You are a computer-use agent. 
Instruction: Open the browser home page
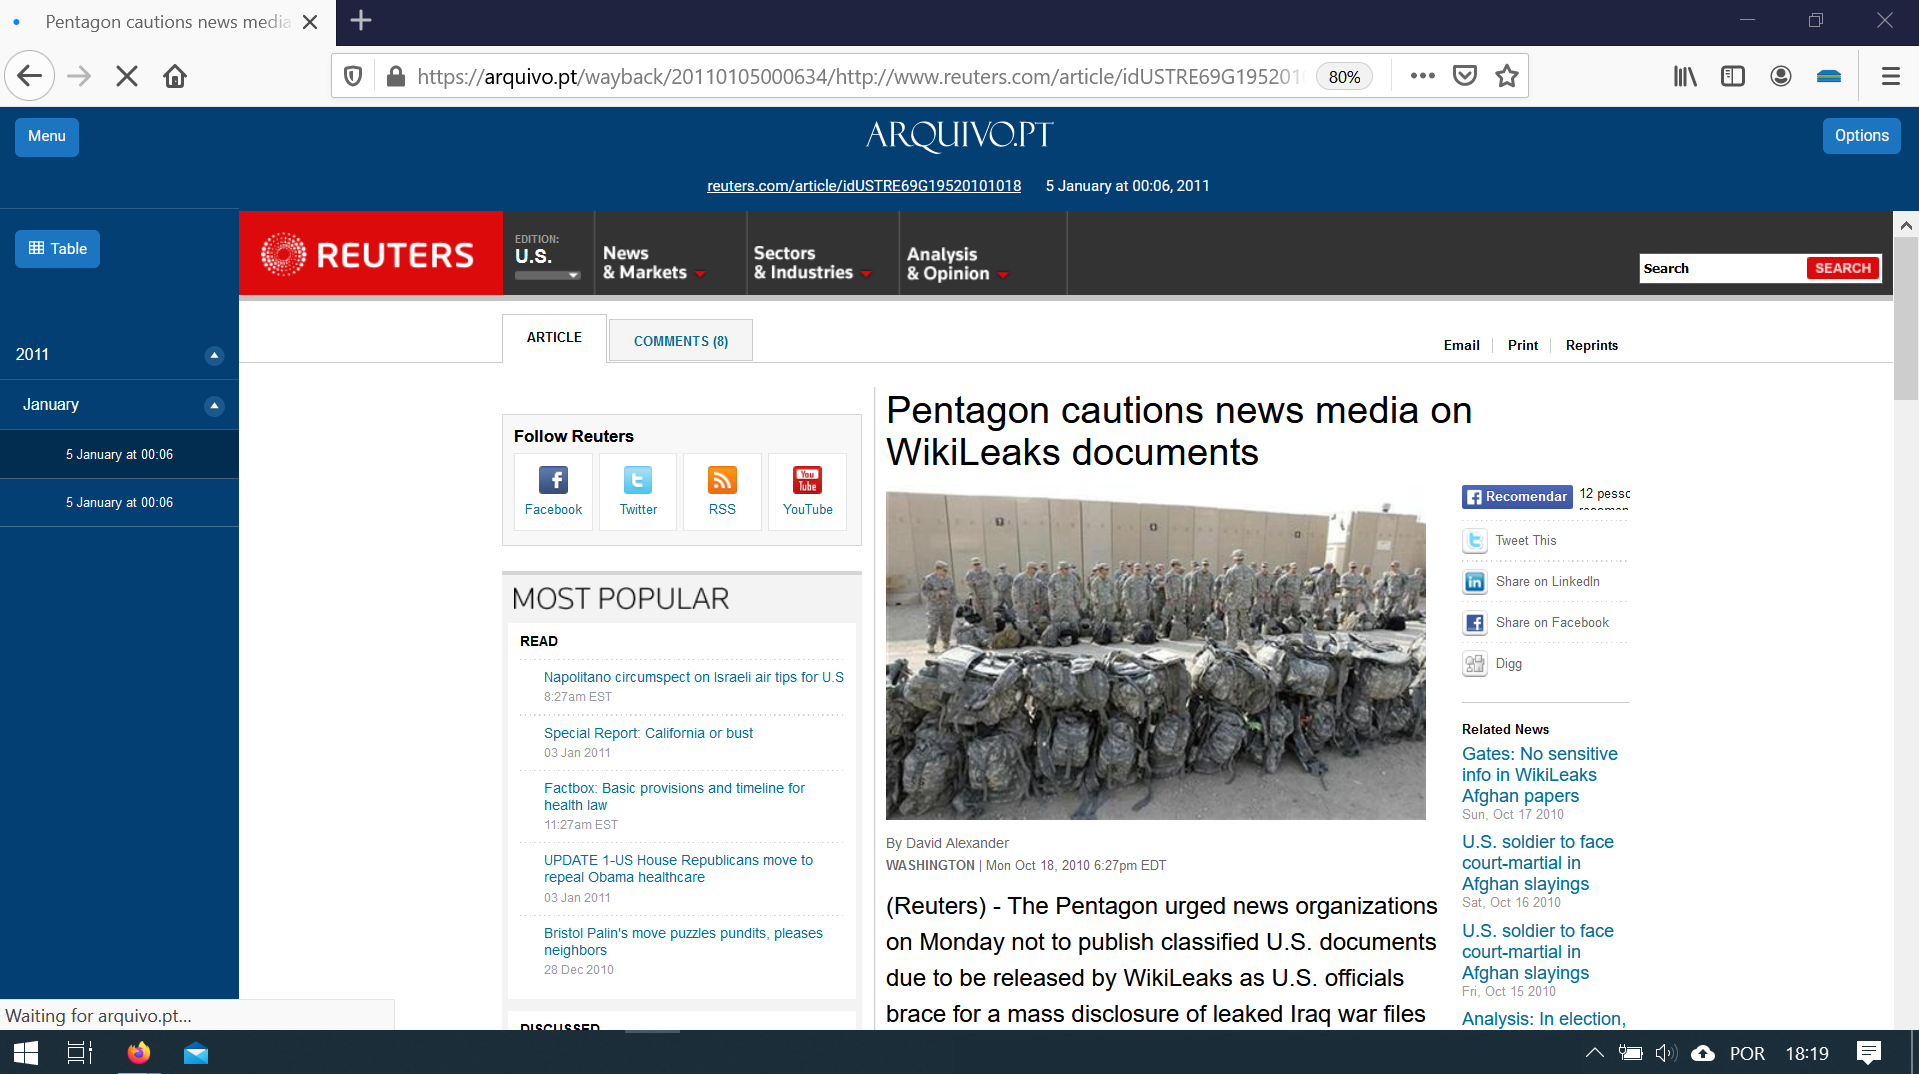point(175,76)
